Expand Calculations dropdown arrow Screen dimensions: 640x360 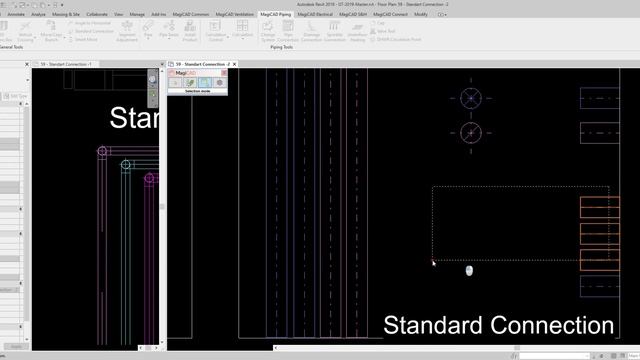(242, 40)
